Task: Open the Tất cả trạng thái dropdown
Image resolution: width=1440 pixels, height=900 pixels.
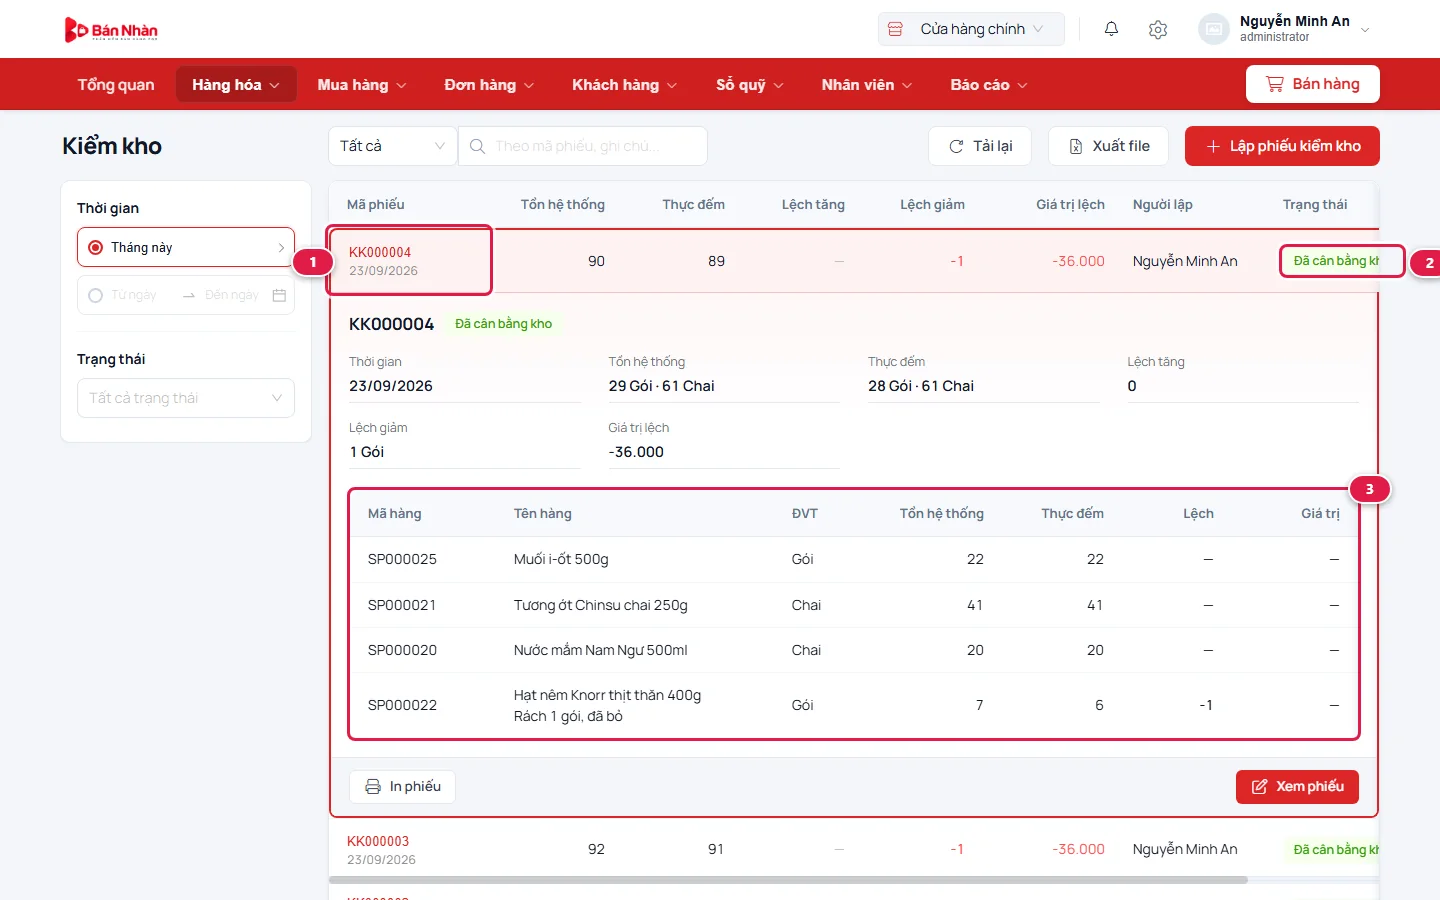Action: tap(186, 398)
